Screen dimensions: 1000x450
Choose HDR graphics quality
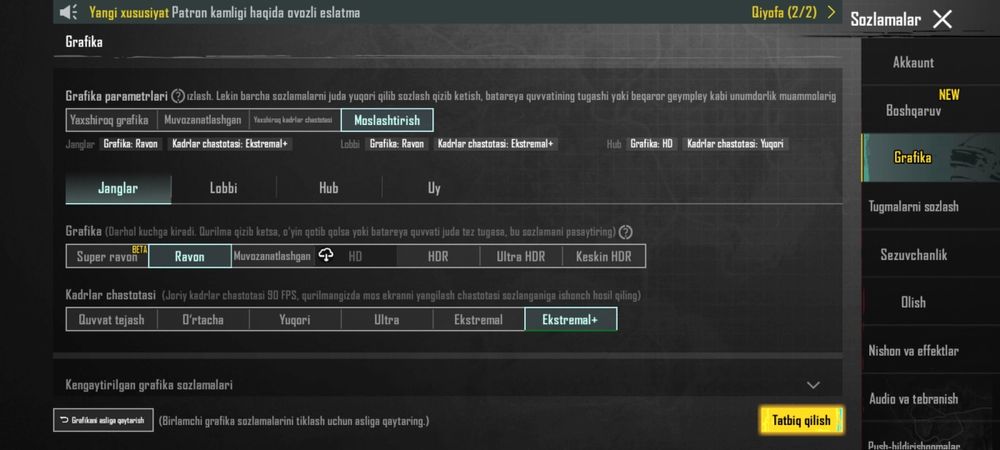[x=438, y=256]
